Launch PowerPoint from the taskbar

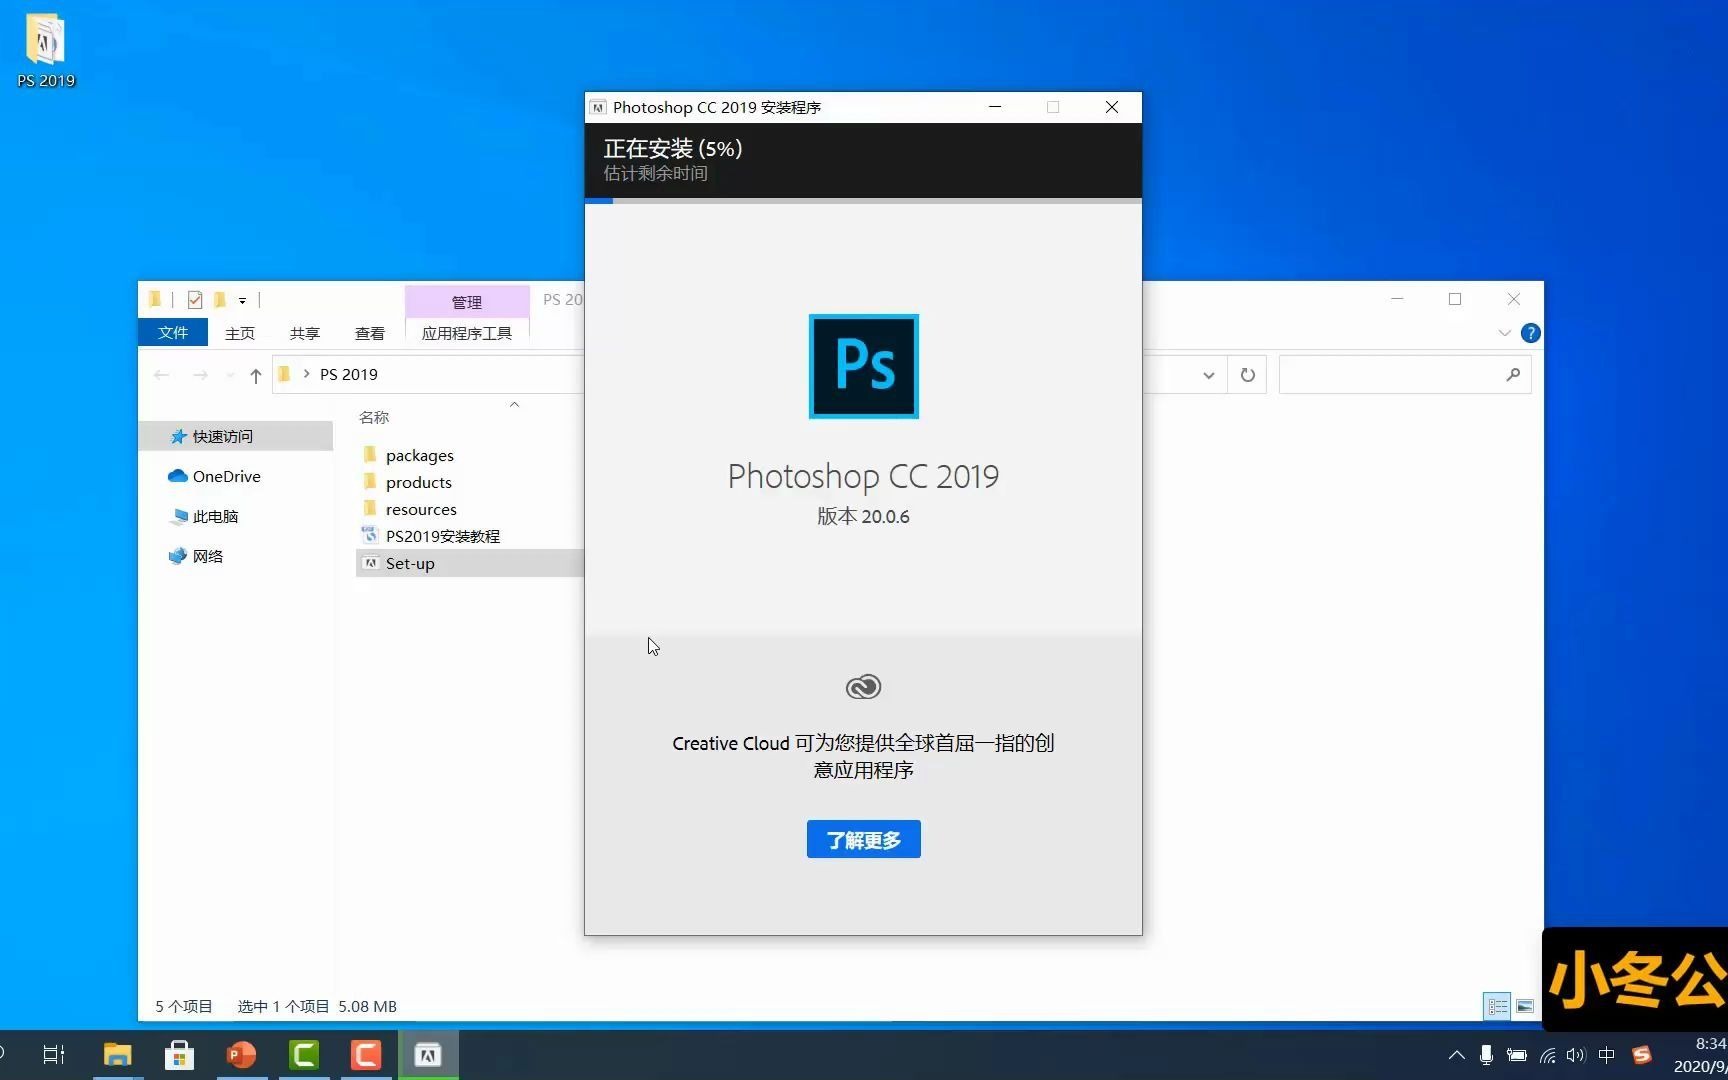point(241,1054)
